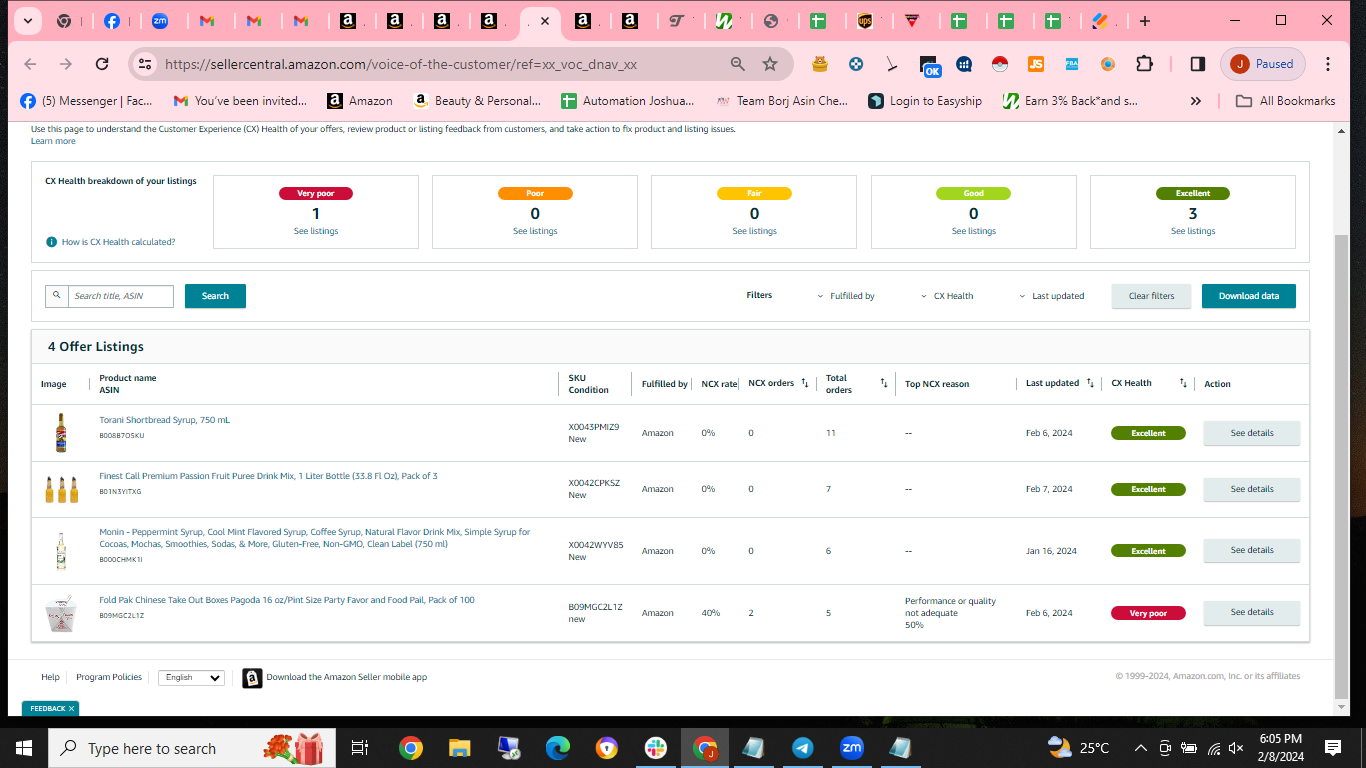Open the 'Learn more' link

pyautogui.click(x=53, y=141)
